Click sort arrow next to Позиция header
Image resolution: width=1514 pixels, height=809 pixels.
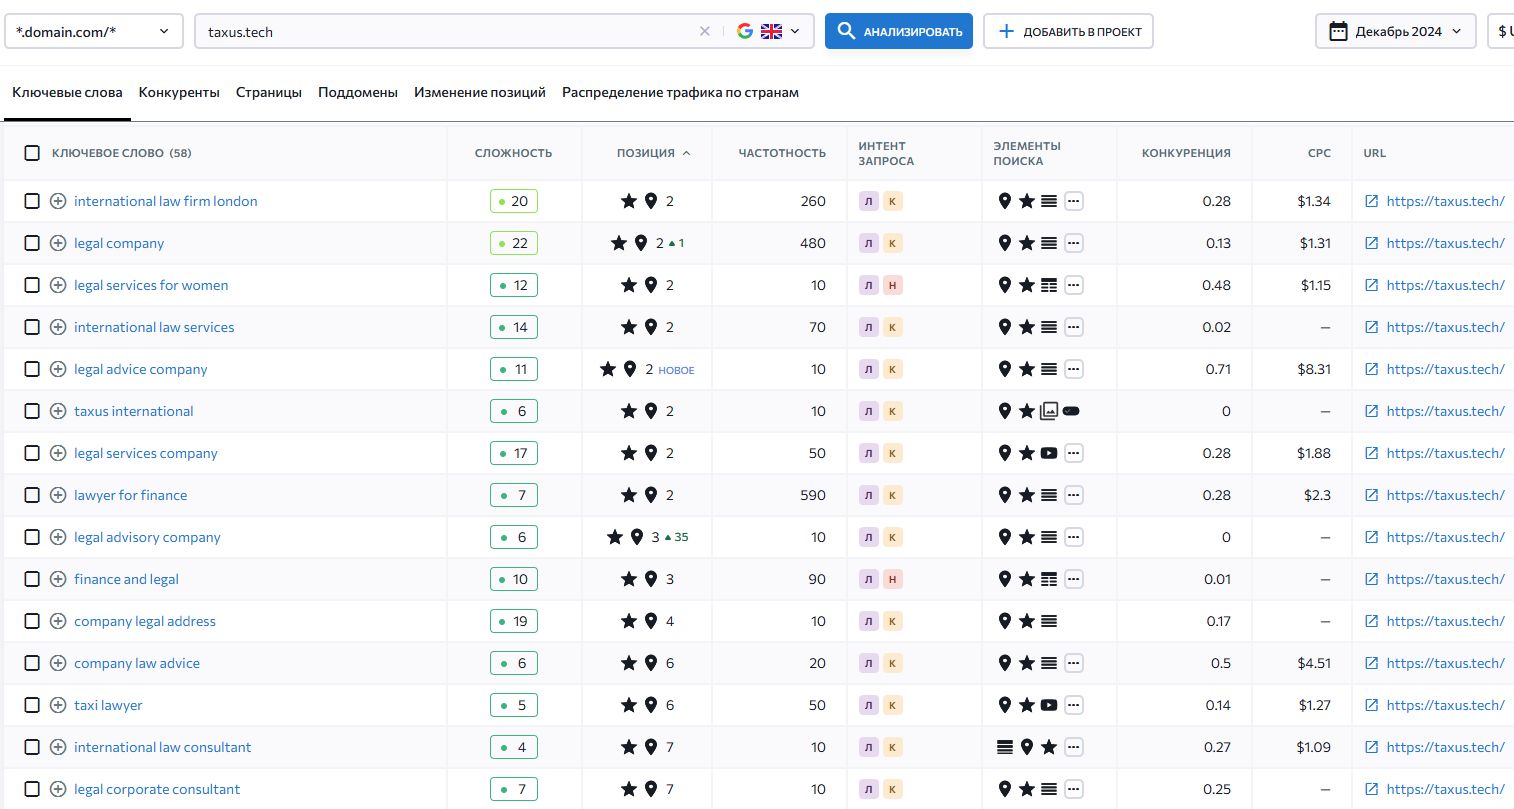click(686, 153)
